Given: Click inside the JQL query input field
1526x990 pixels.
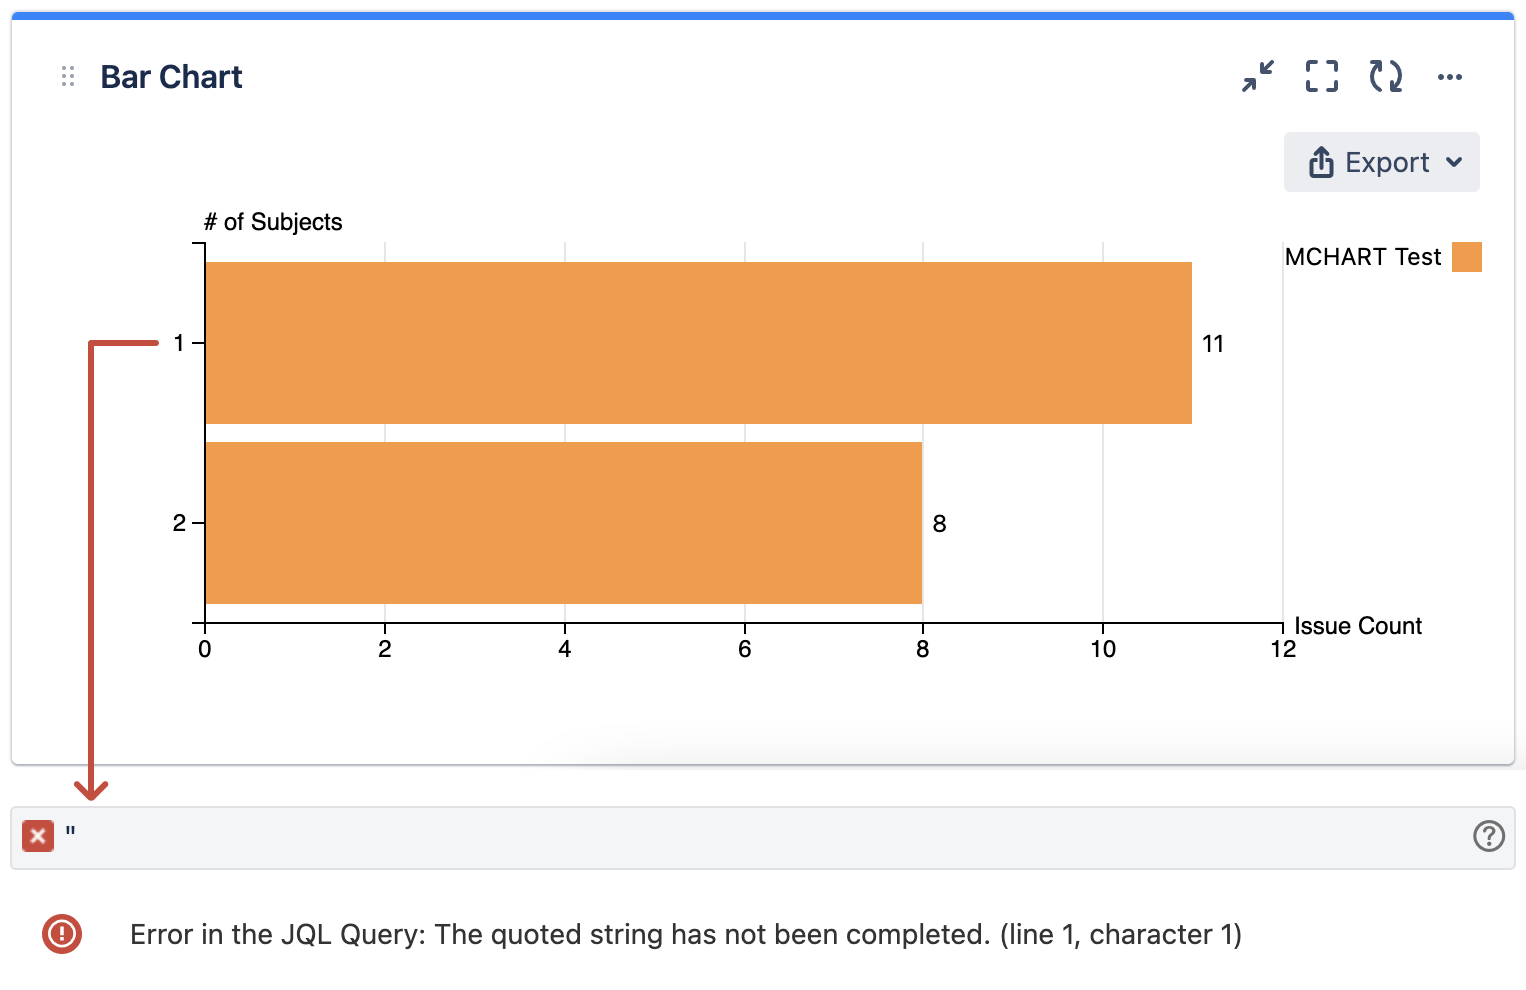Looking at the screenshot, I should (x=760, y=836).
